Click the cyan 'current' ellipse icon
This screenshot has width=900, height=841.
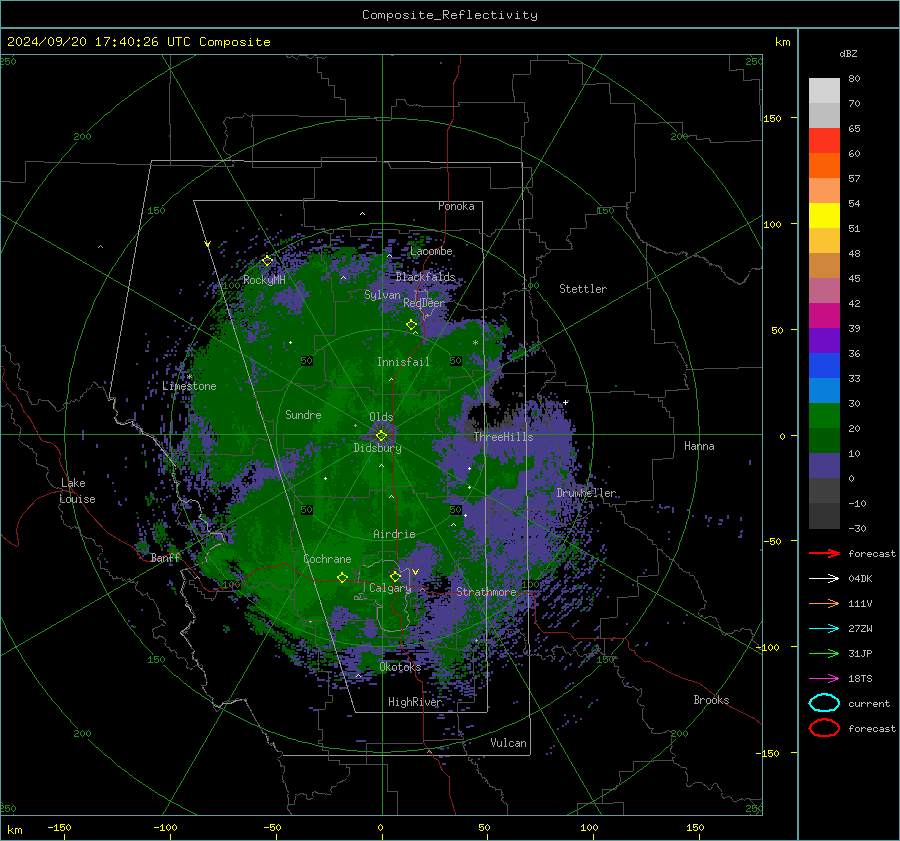824,703
